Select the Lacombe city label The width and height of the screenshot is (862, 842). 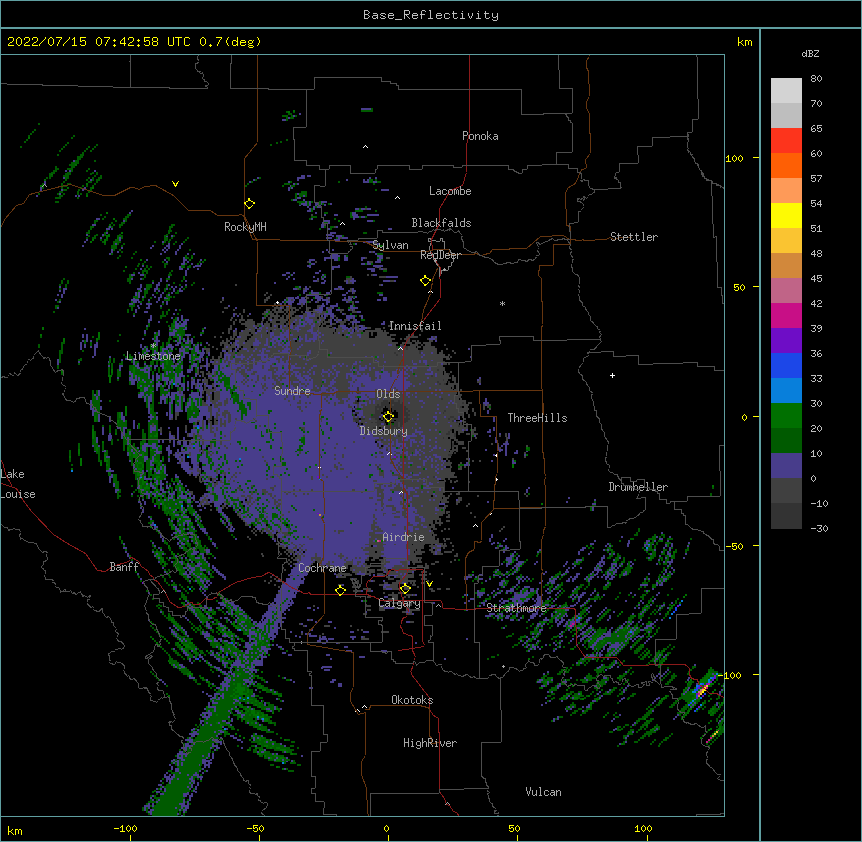[x=450, y=191]
